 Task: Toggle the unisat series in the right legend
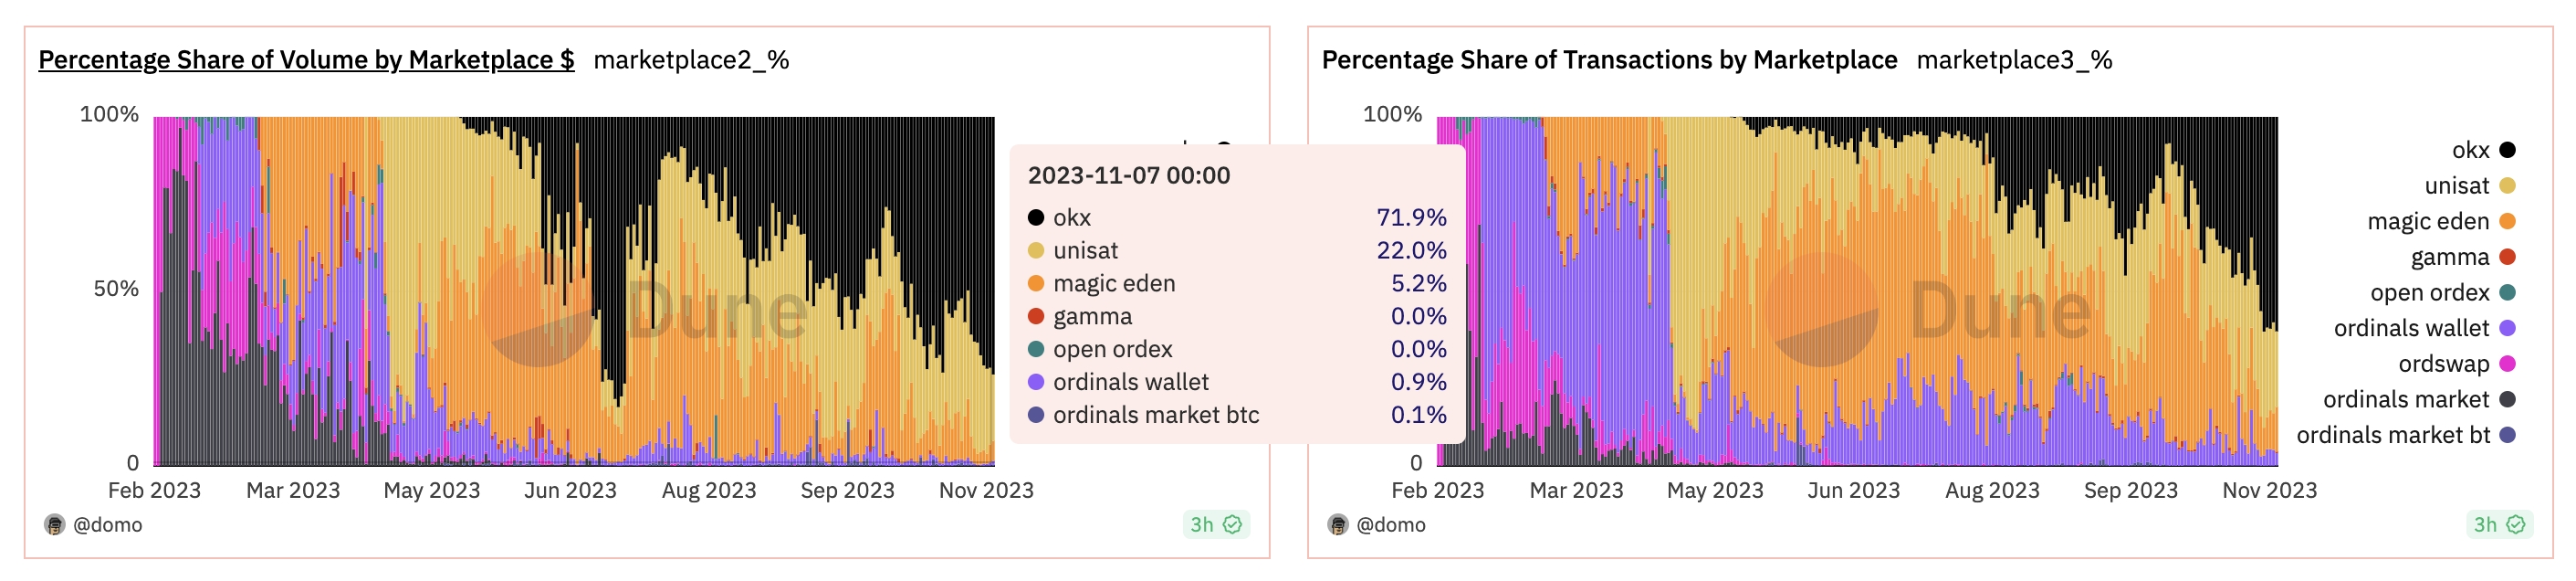click(x=2468, y=186)
